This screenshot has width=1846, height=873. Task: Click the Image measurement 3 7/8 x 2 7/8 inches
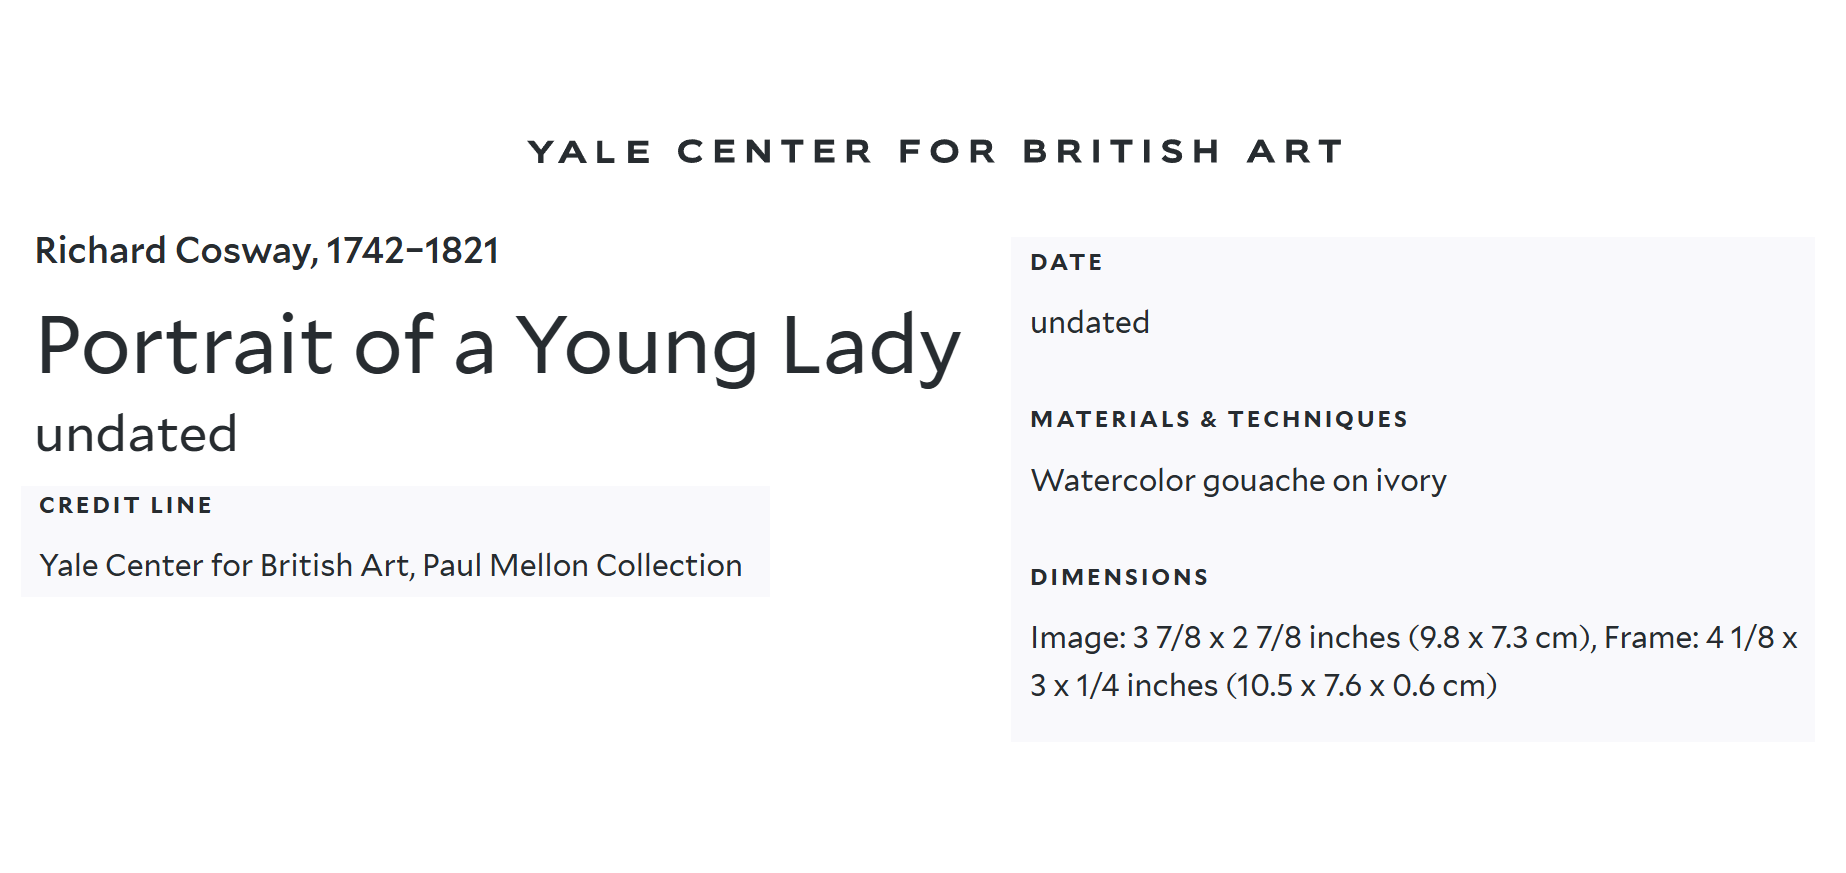[1265, 638]
